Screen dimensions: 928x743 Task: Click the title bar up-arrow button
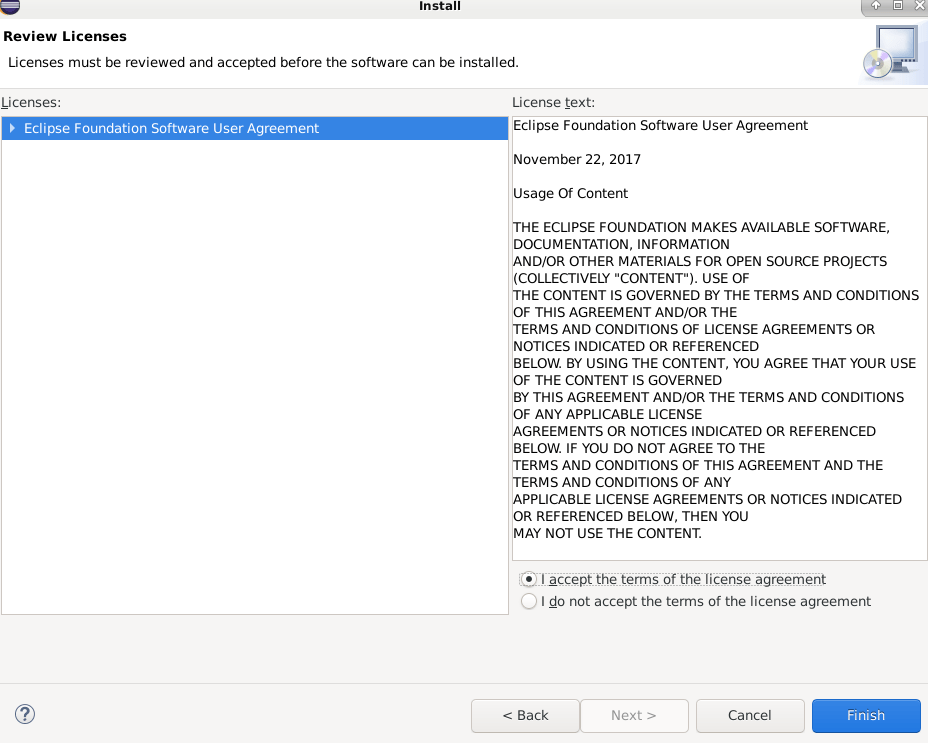[876, 5]
